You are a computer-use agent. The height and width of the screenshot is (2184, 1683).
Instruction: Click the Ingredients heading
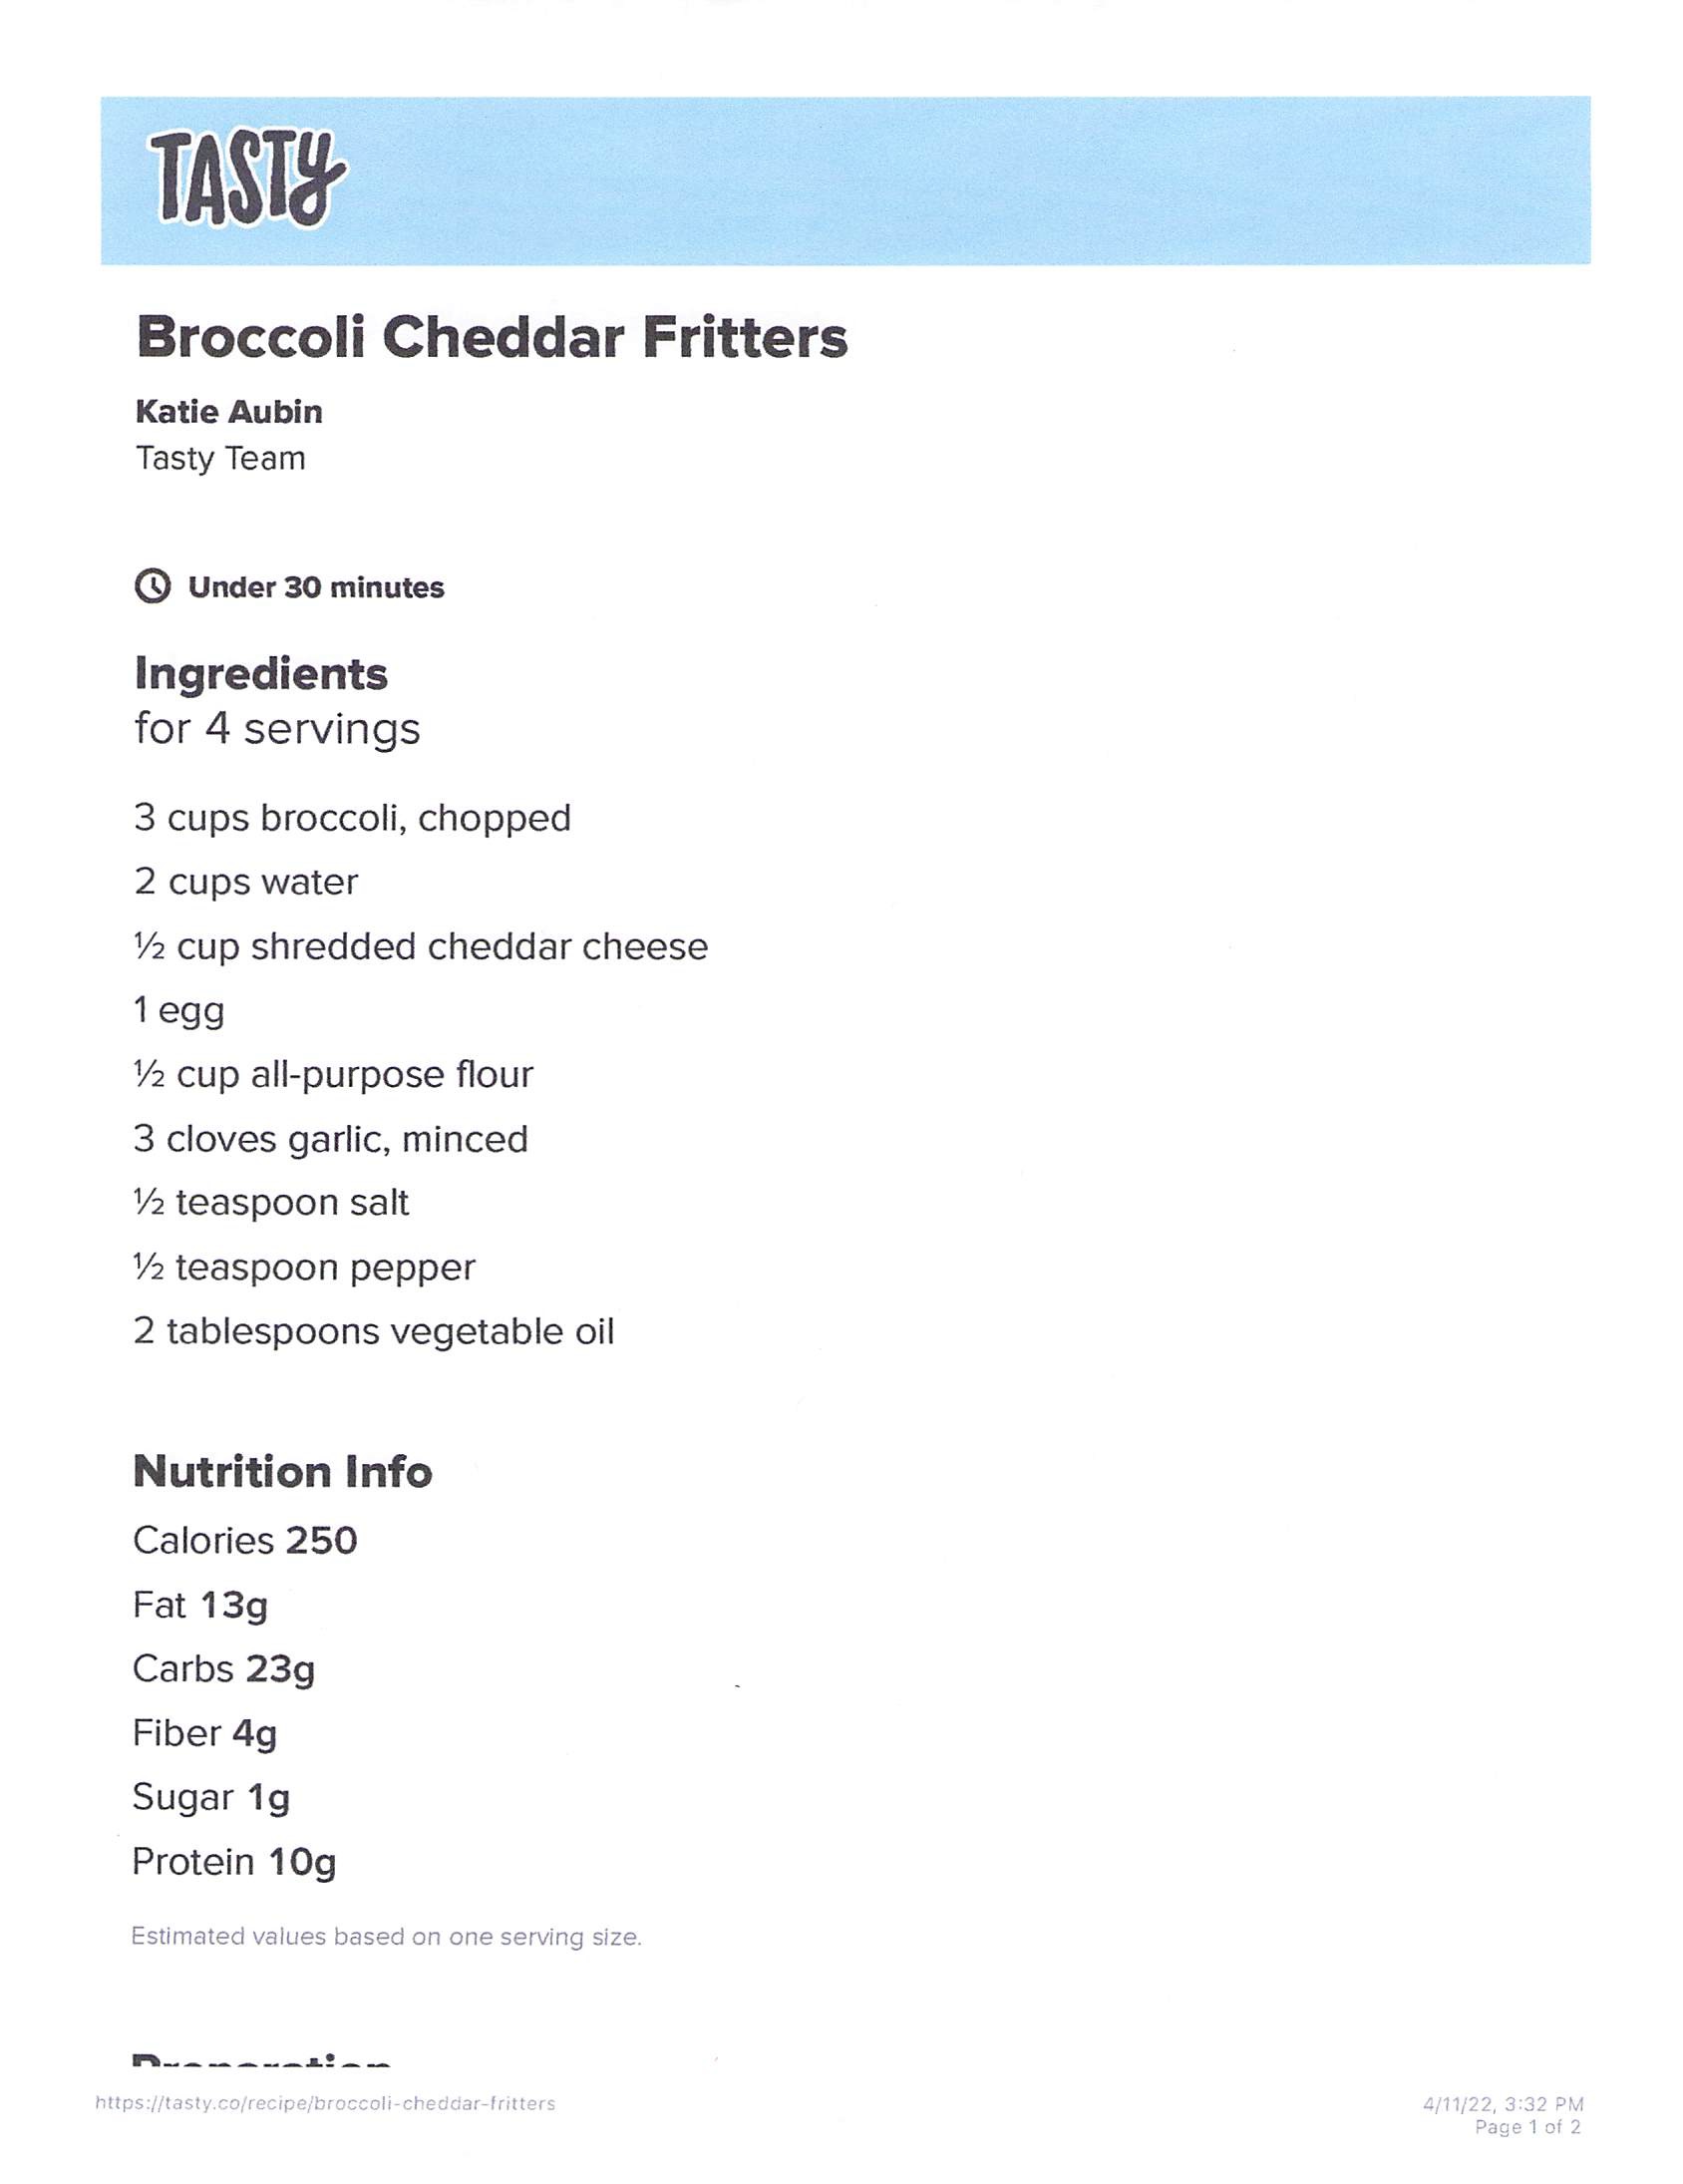click(x=261, y=674)
